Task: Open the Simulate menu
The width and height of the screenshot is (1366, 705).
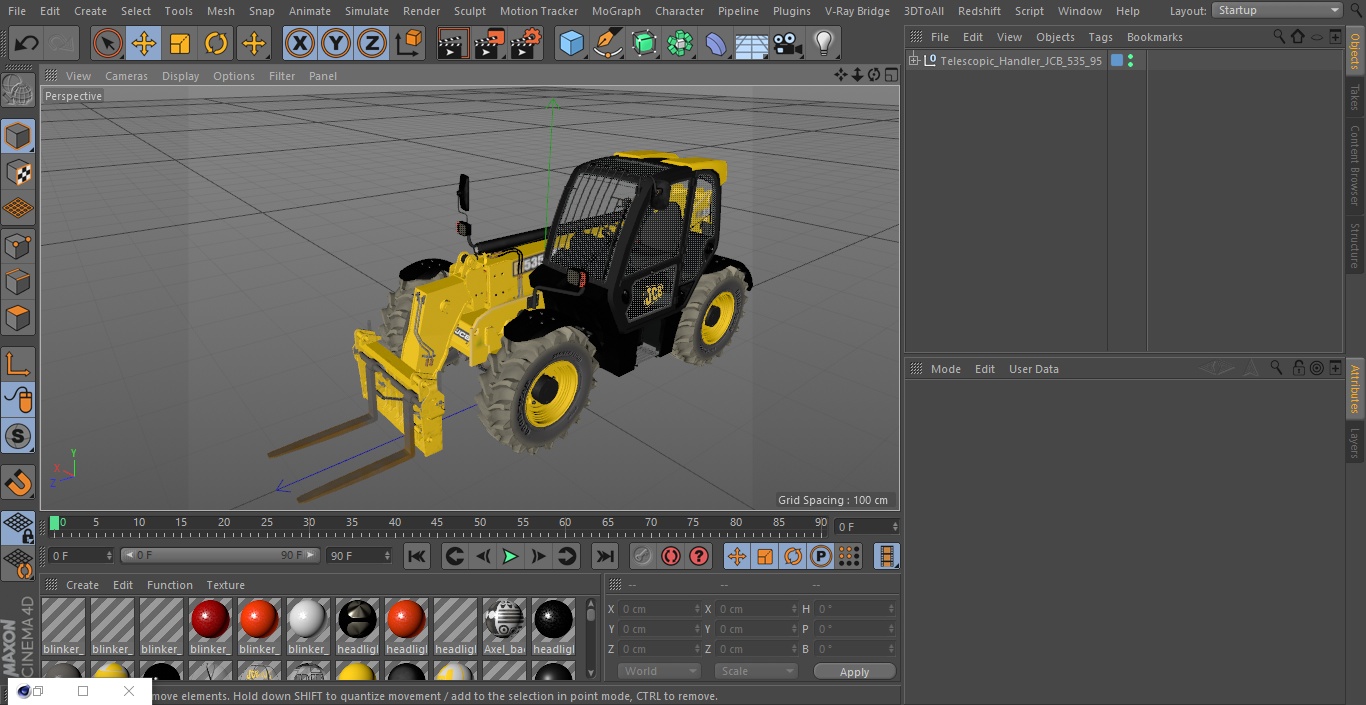Action: pyautogui.click(x=367, y=11)
